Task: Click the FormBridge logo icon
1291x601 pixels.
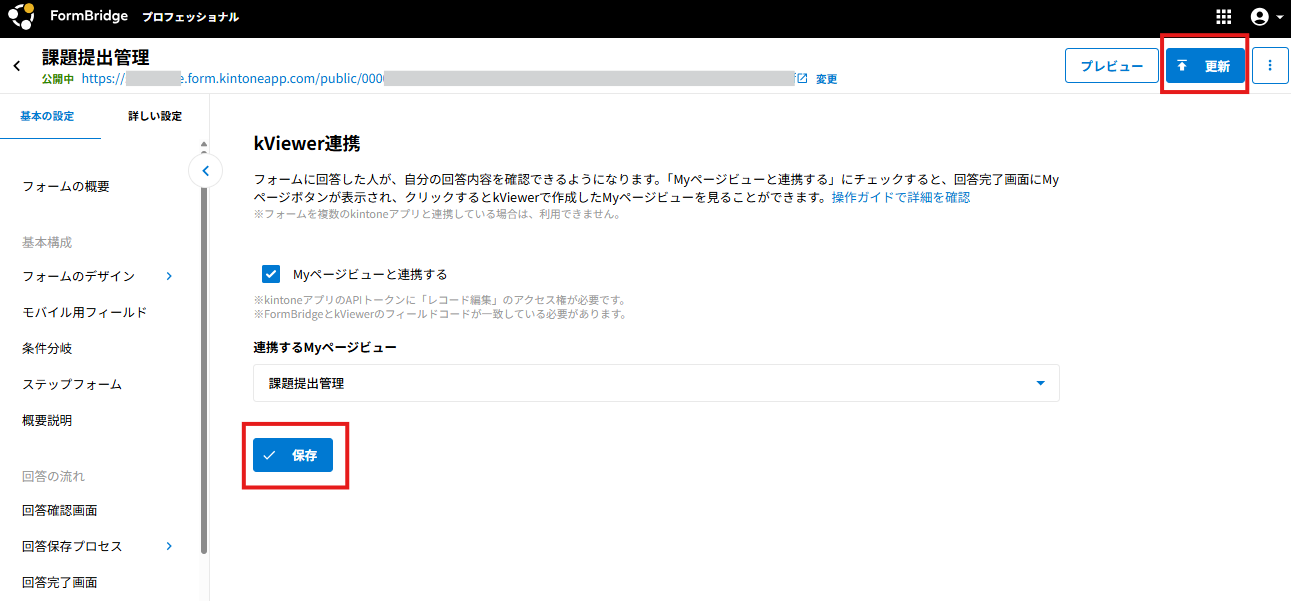Action: coord(21,17)
